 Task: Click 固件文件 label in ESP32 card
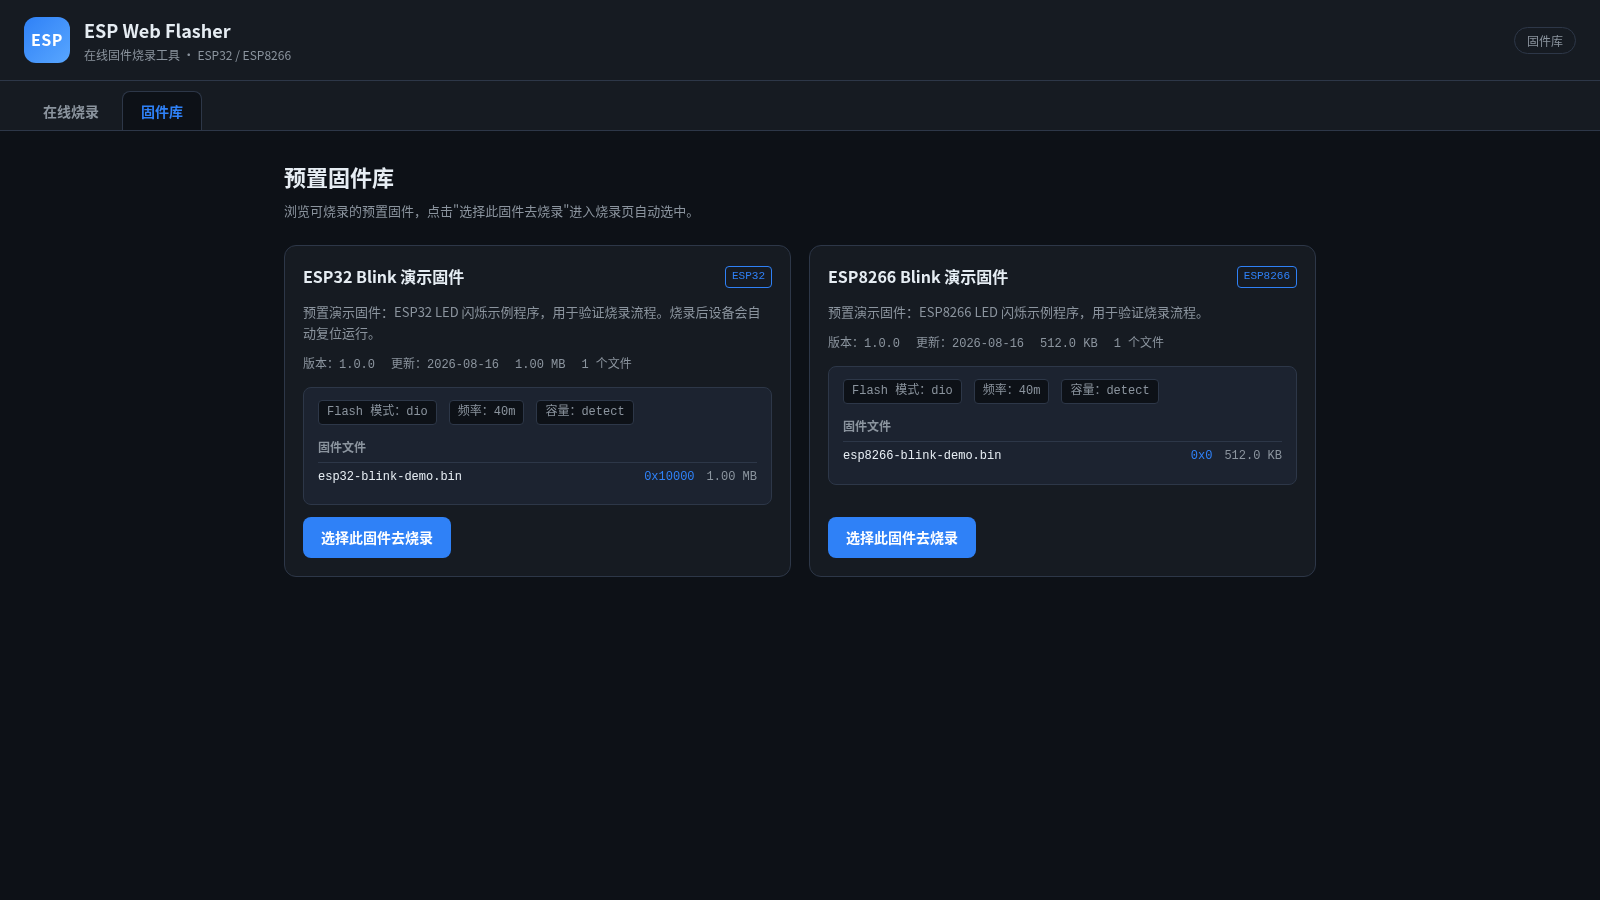pyautogui.click(x=342, y=447)
